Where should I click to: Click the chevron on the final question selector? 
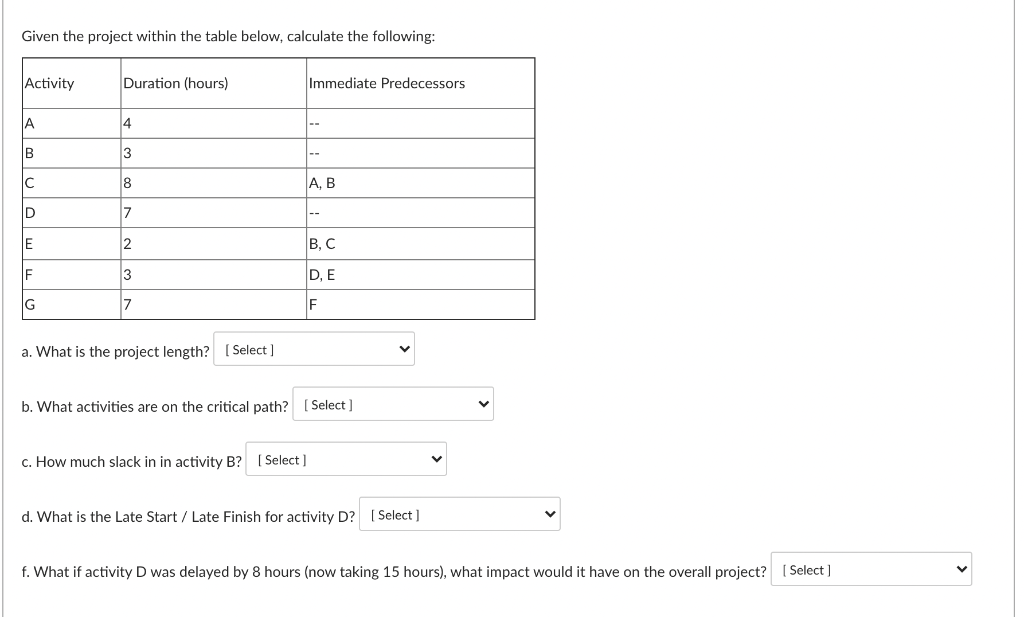pos(959,568)
